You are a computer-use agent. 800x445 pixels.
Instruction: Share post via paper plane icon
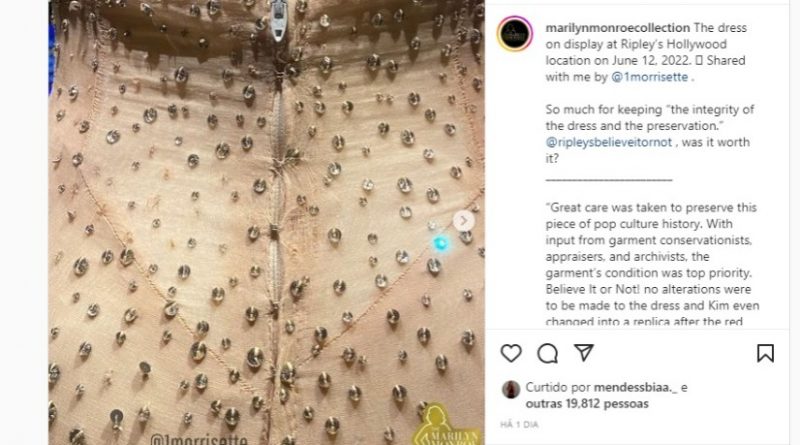[x=584, y=353]
